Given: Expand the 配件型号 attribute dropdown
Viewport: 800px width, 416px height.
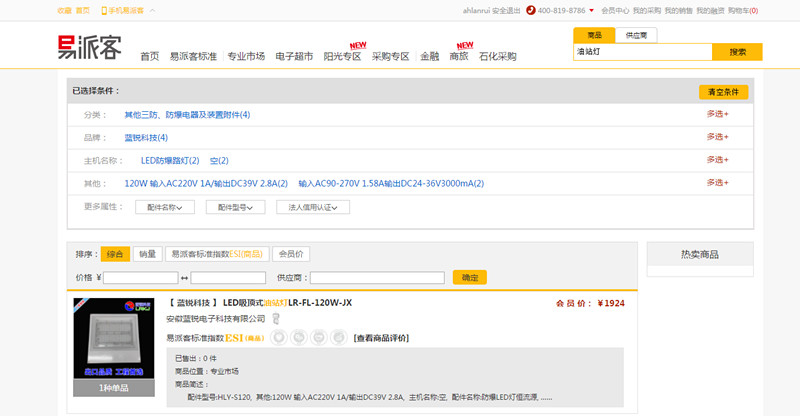Looking at the screenshot, I should coord(235,207).
